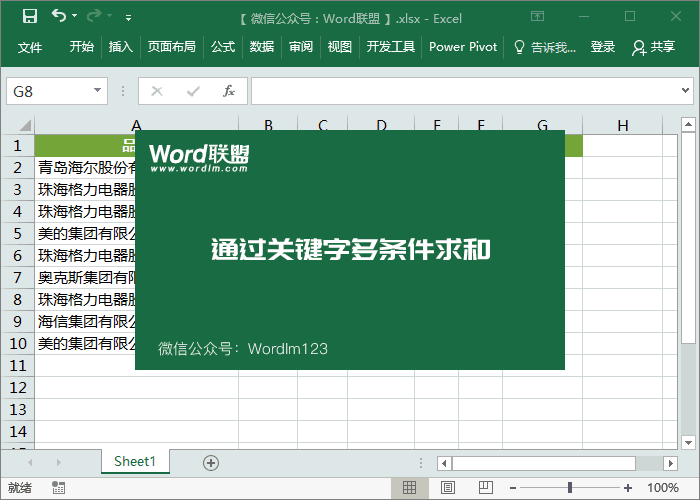
Task: Open the 公式 (Formulas) ribbon tab
Action: 222,47
